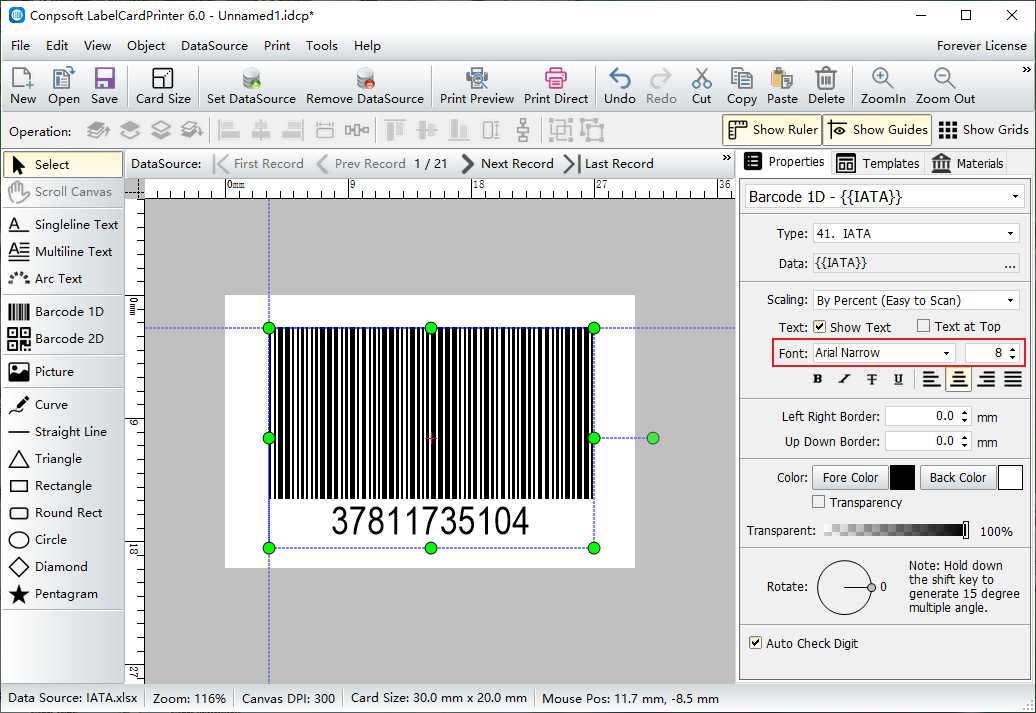This screenshot has height=713, width=1036.
Task: Toggle the Show Ruler button
Action: coord(772,130)
